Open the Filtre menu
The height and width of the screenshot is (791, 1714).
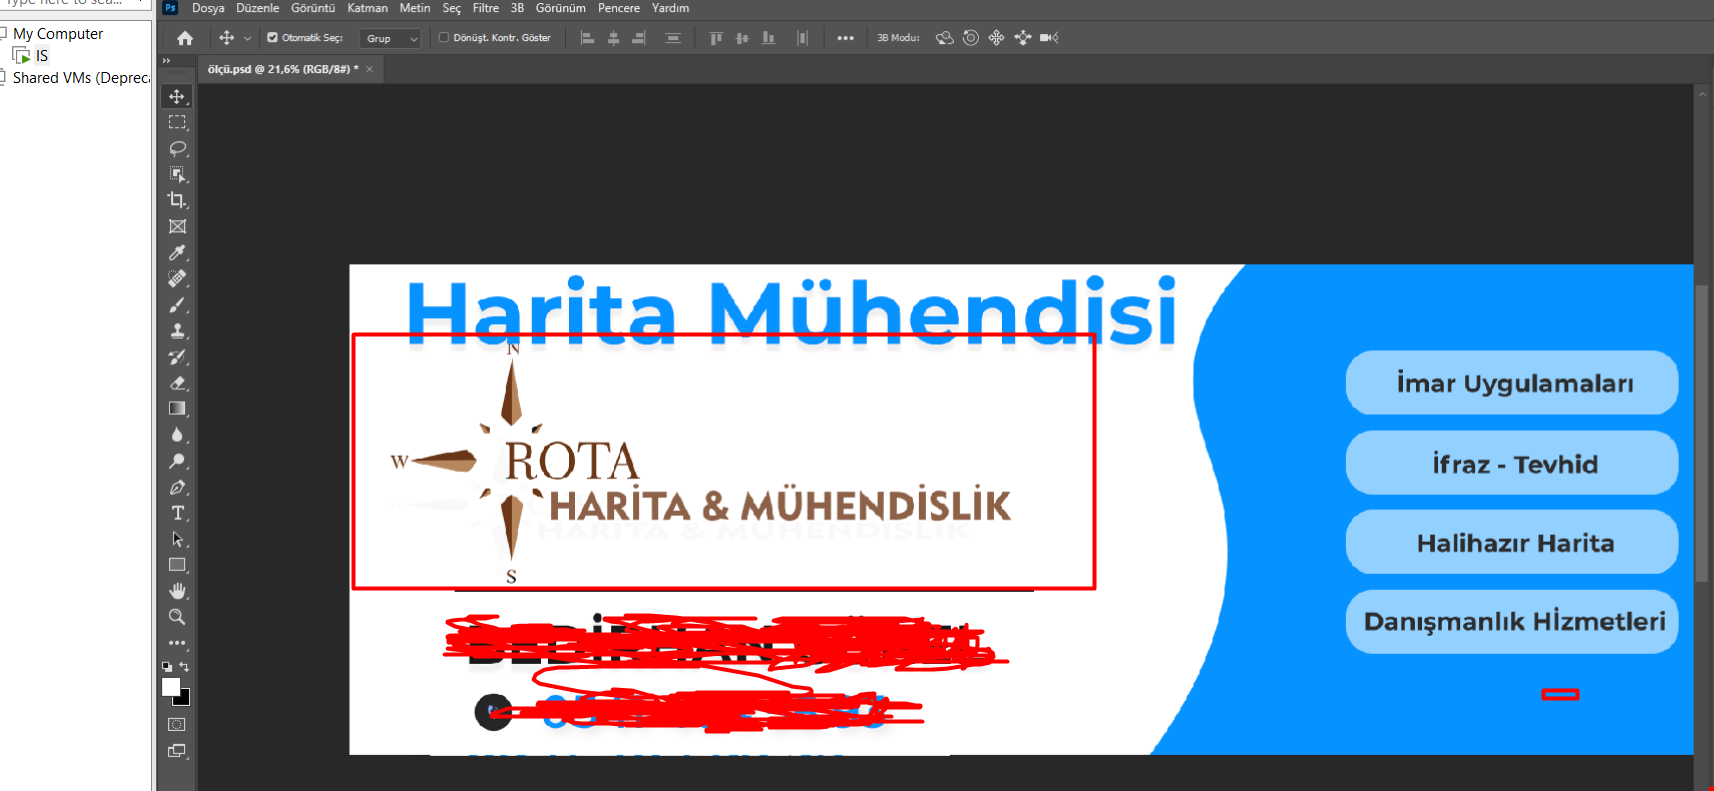pyautogui.click(x=486, y=8)
